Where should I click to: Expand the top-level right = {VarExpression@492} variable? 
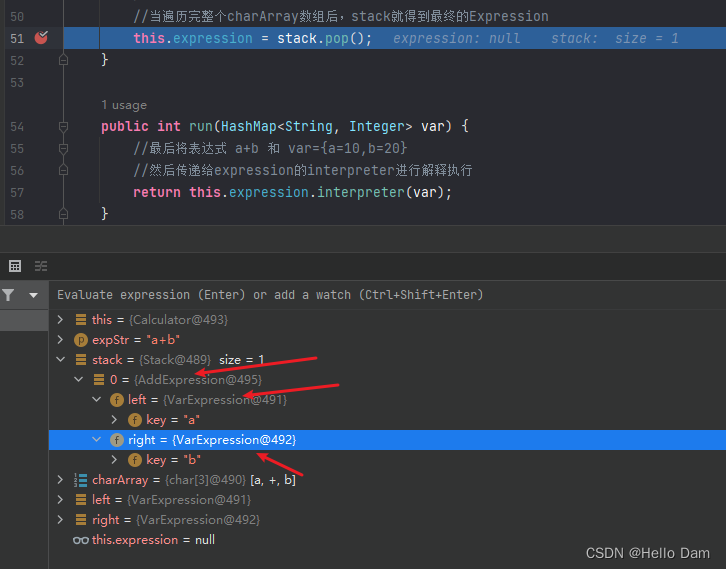[60, 519]
